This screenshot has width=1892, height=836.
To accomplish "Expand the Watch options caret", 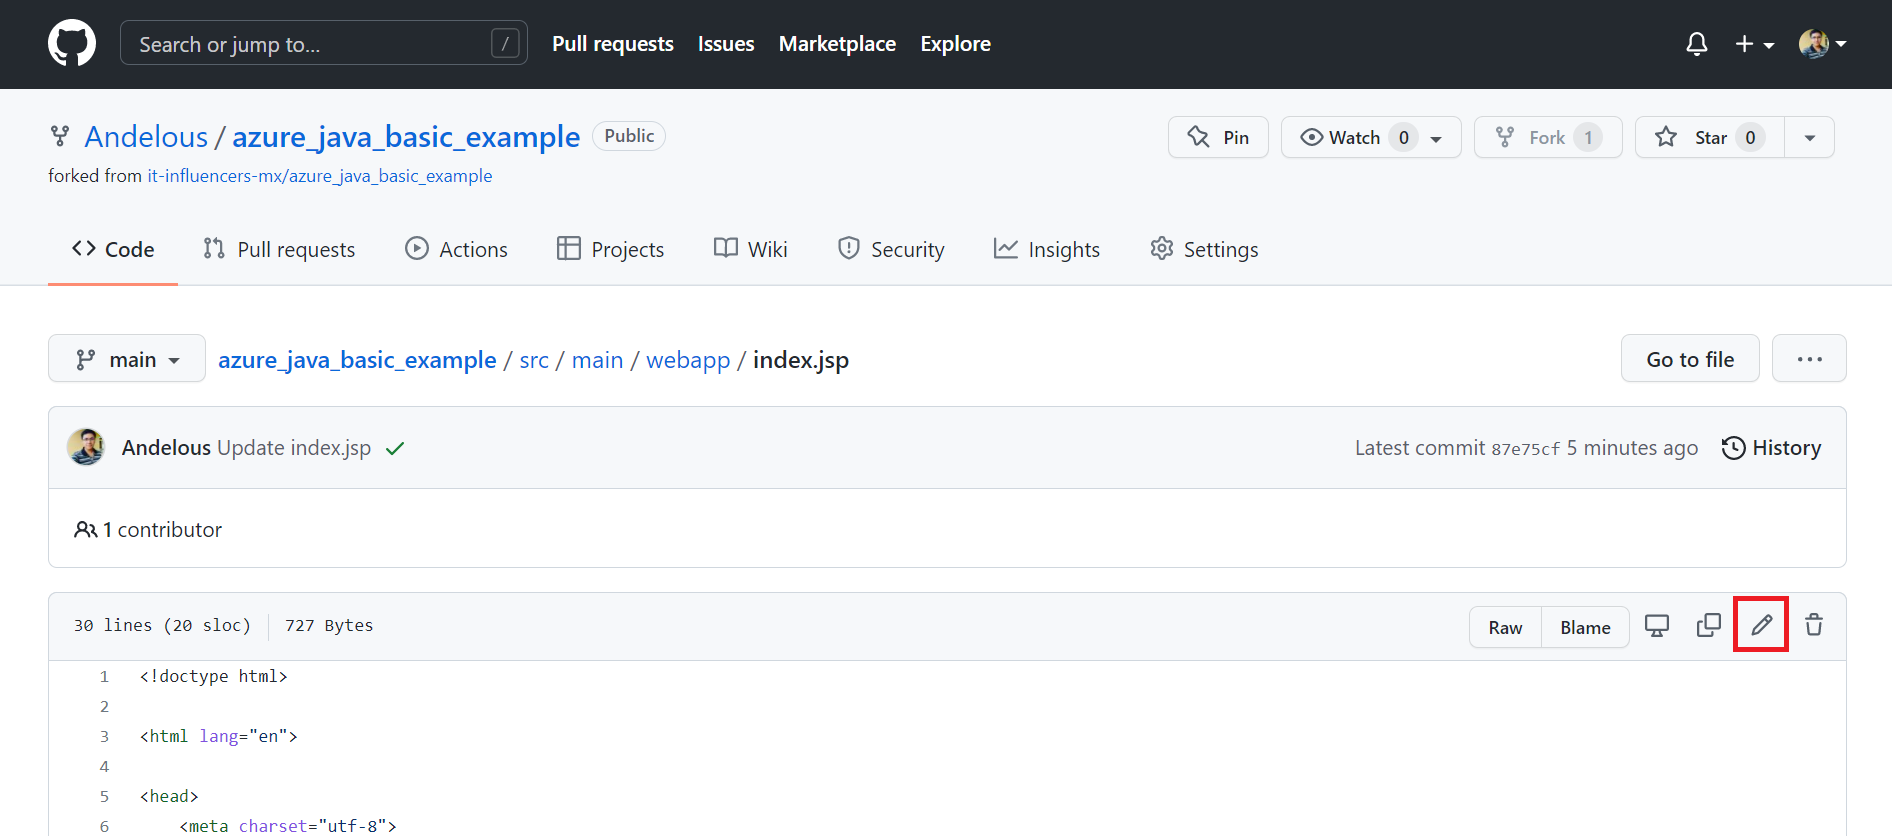I will point(1437,138).
